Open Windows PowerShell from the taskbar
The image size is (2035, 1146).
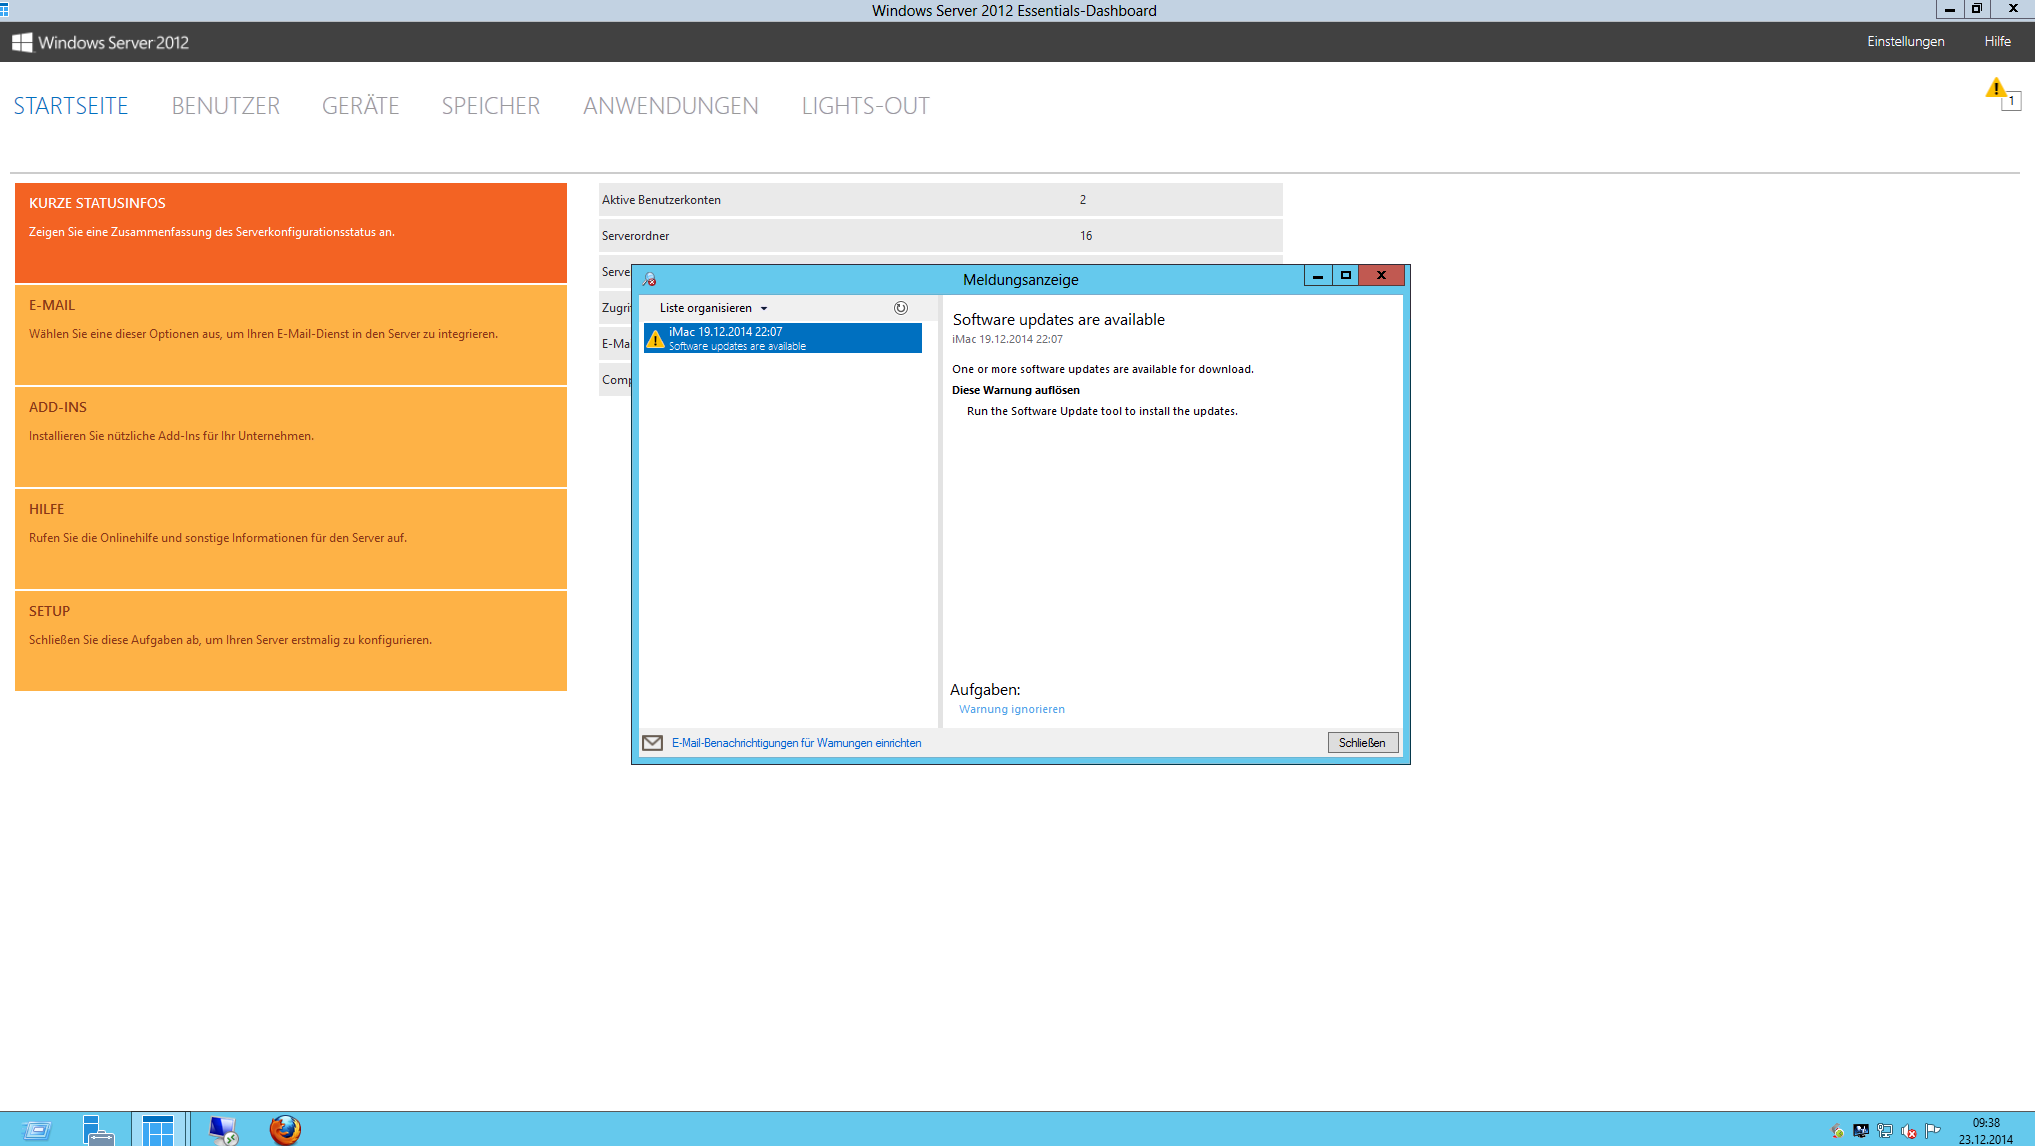[x=36, y=1130]
